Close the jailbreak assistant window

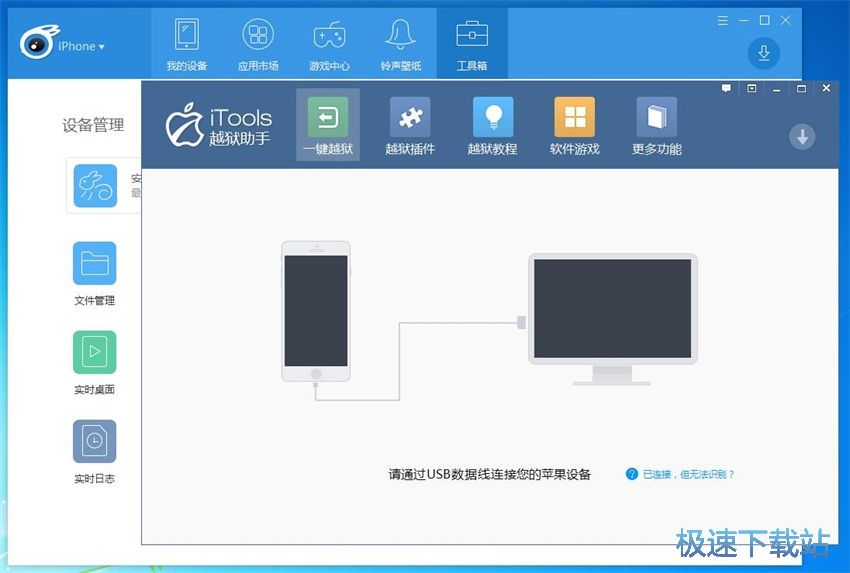point(826,88)
